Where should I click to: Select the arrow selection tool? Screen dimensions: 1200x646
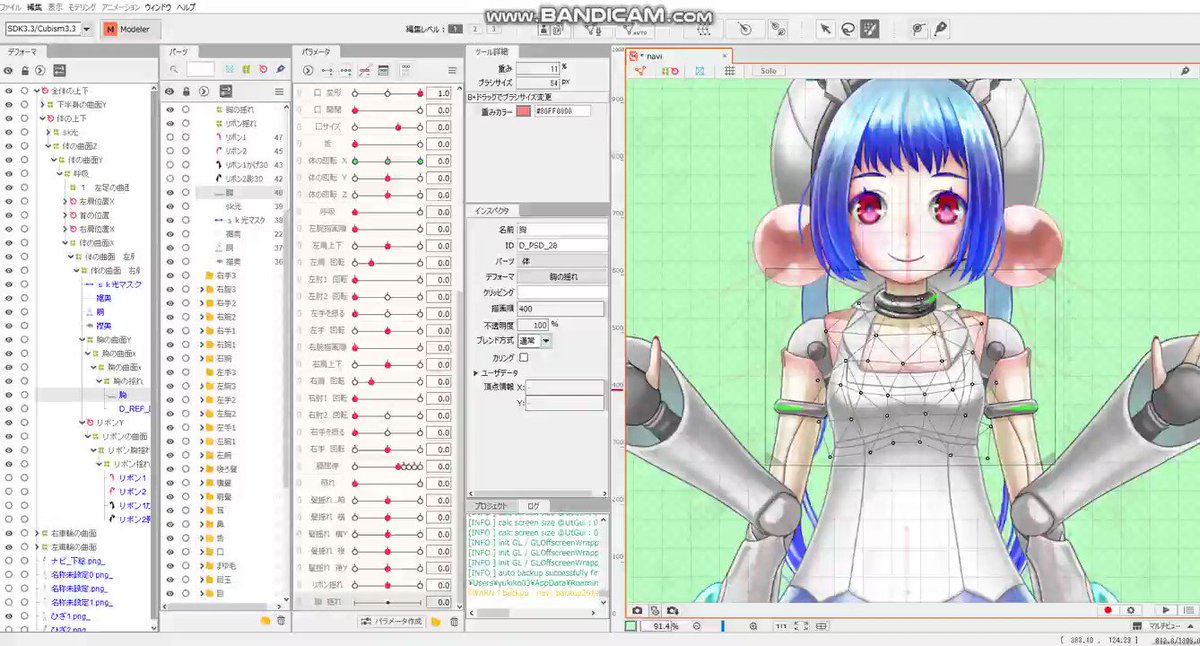[x=825, y=29]
